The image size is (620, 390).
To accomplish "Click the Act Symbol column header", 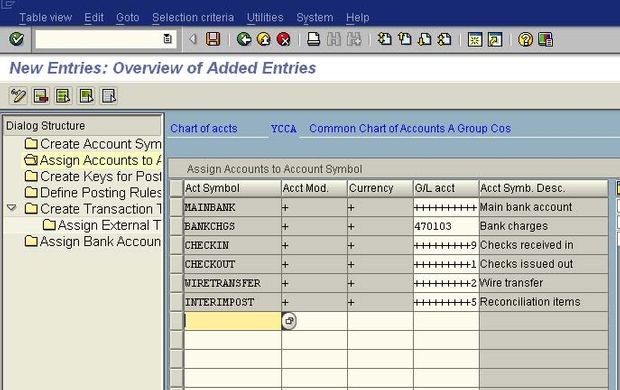I will tap(232, 188).
